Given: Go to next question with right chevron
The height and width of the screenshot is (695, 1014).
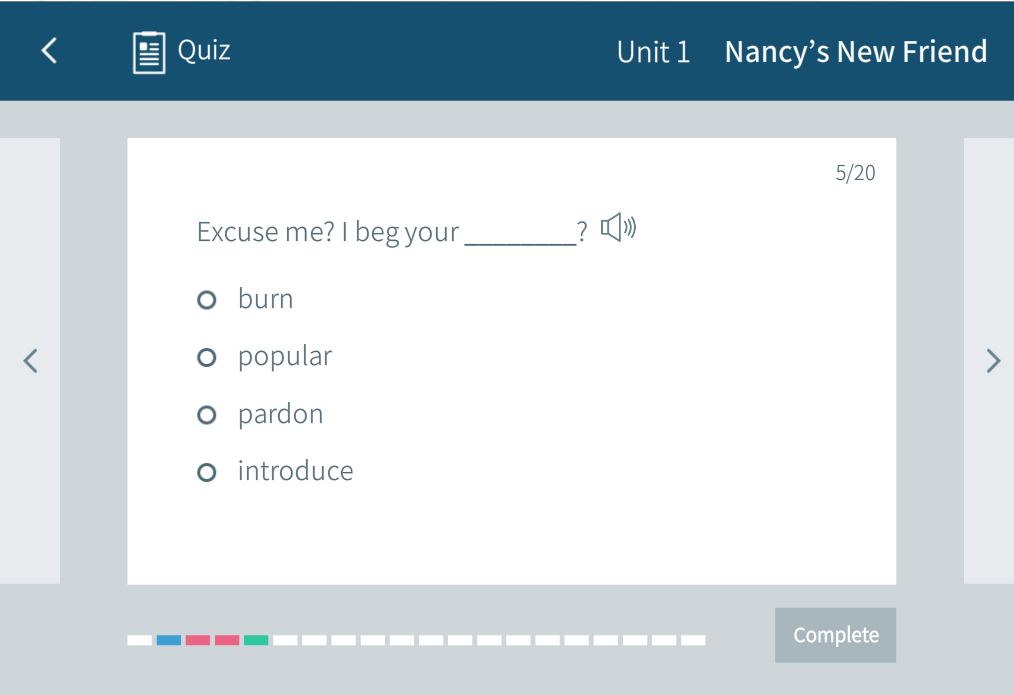Looking at the screenshot, I should (992, 361).
